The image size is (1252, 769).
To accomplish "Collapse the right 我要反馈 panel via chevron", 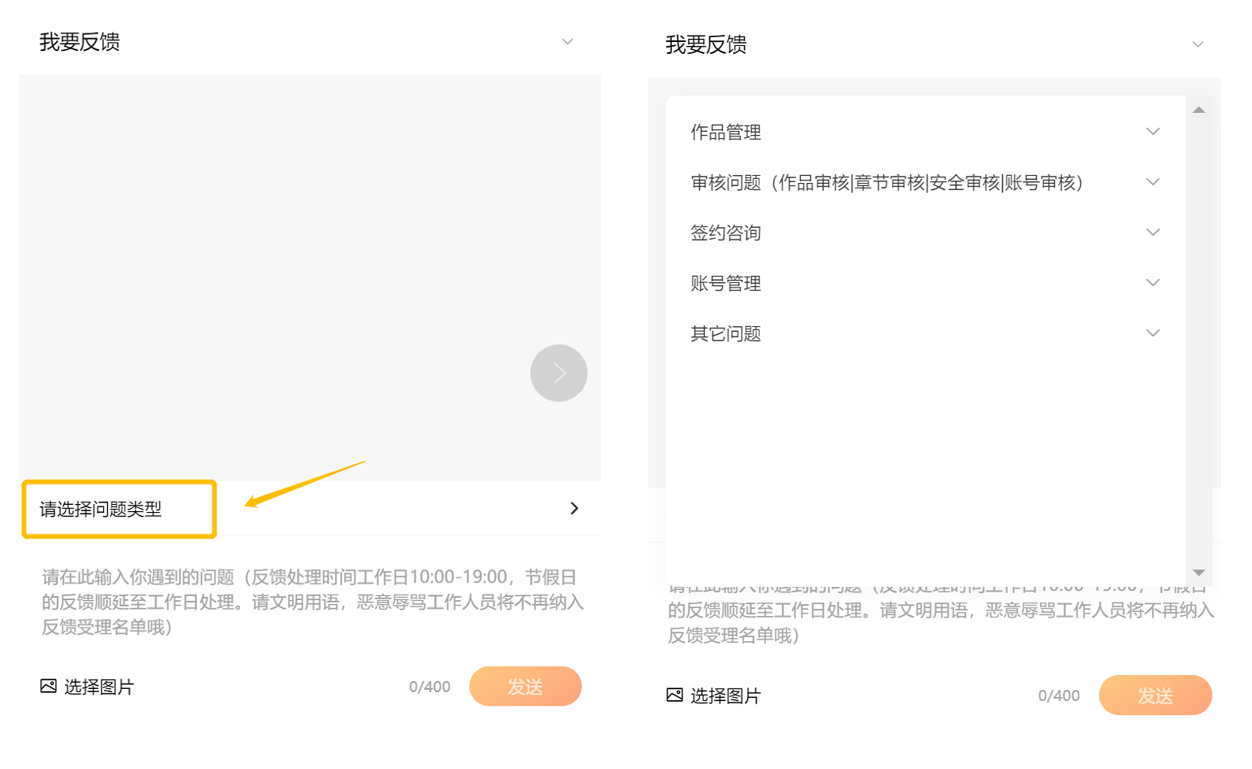I will [x=1197, y=45].
